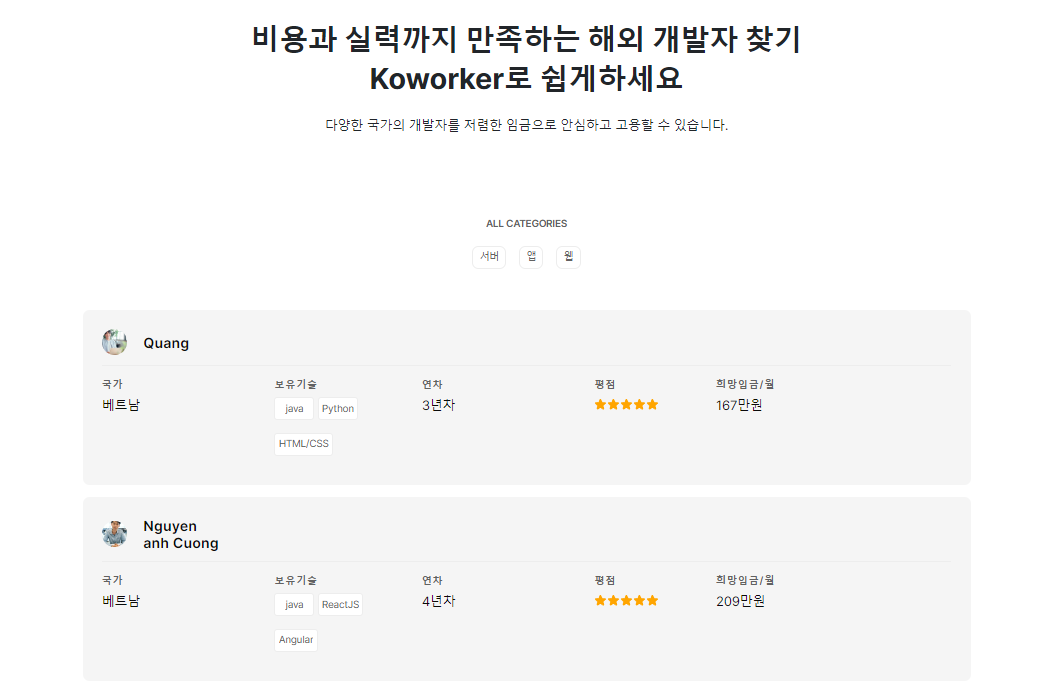The image size is (1045, 684).
Task: Click 희망임금/월 label in Quang's card
Action: (745, 384)
